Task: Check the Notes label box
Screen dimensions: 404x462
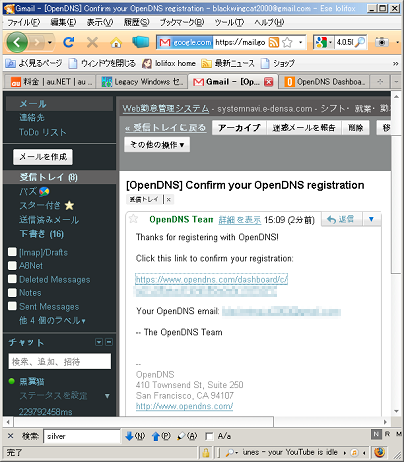Action: pos(12,292)
